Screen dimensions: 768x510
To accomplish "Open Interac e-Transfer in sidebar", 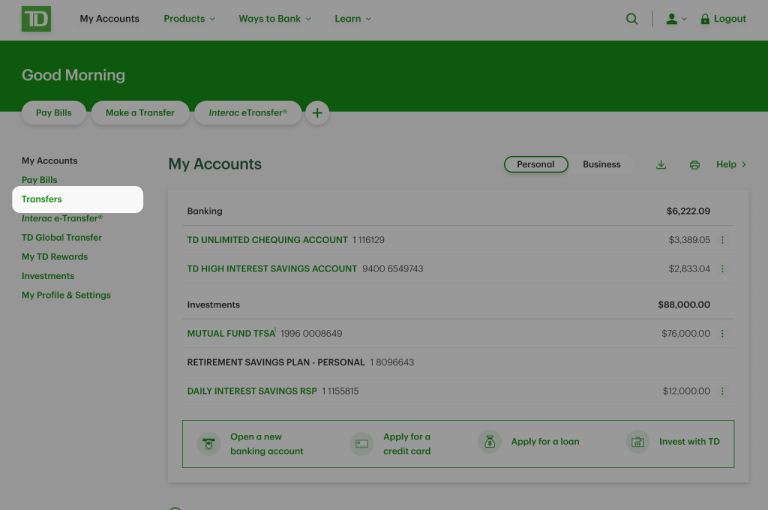I will (x=62, y=219).
